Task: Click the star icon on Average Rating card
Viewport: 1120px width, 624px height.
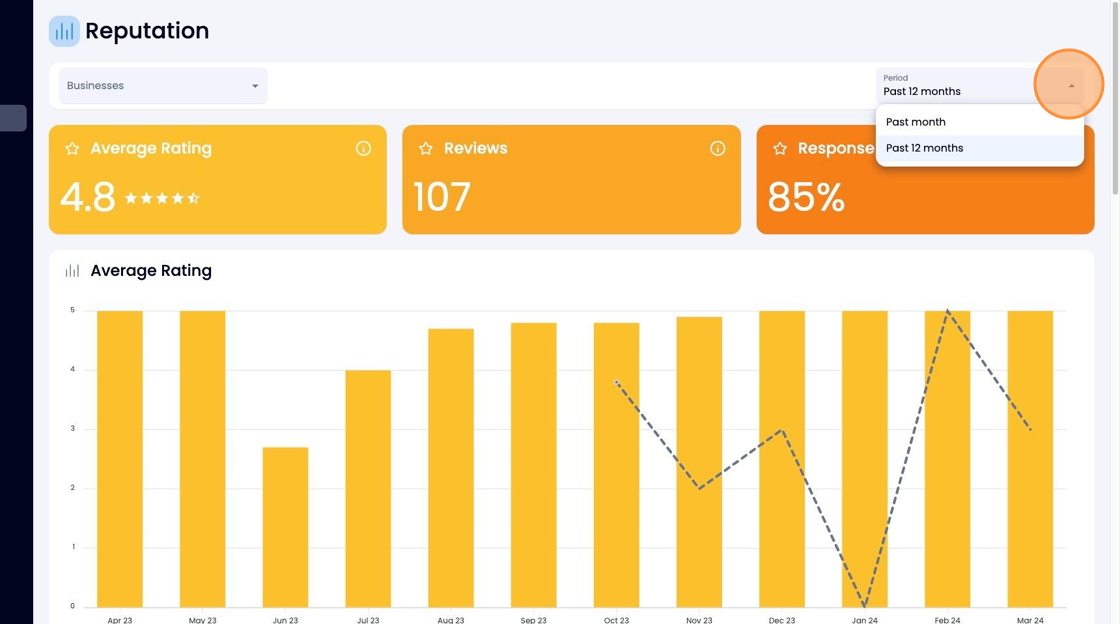Action: coord(72,149)
